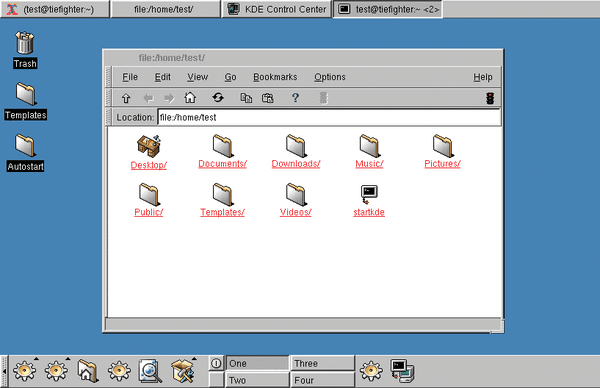Click the Documents/ link label
Screen dimensions: 600x388
[223, 164]
